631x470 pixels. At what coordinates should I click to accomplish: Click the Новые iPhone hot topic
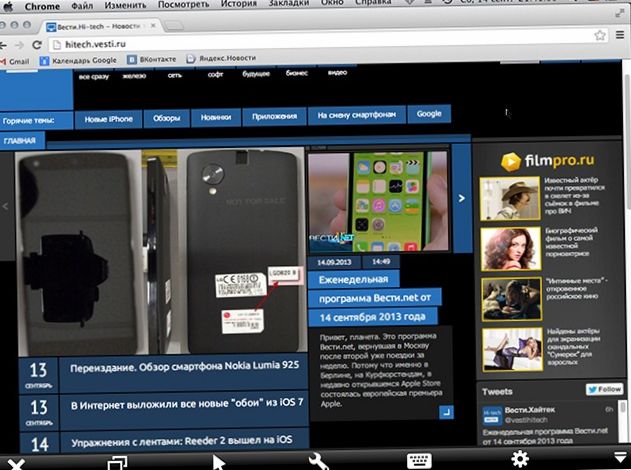click(109, 119)
